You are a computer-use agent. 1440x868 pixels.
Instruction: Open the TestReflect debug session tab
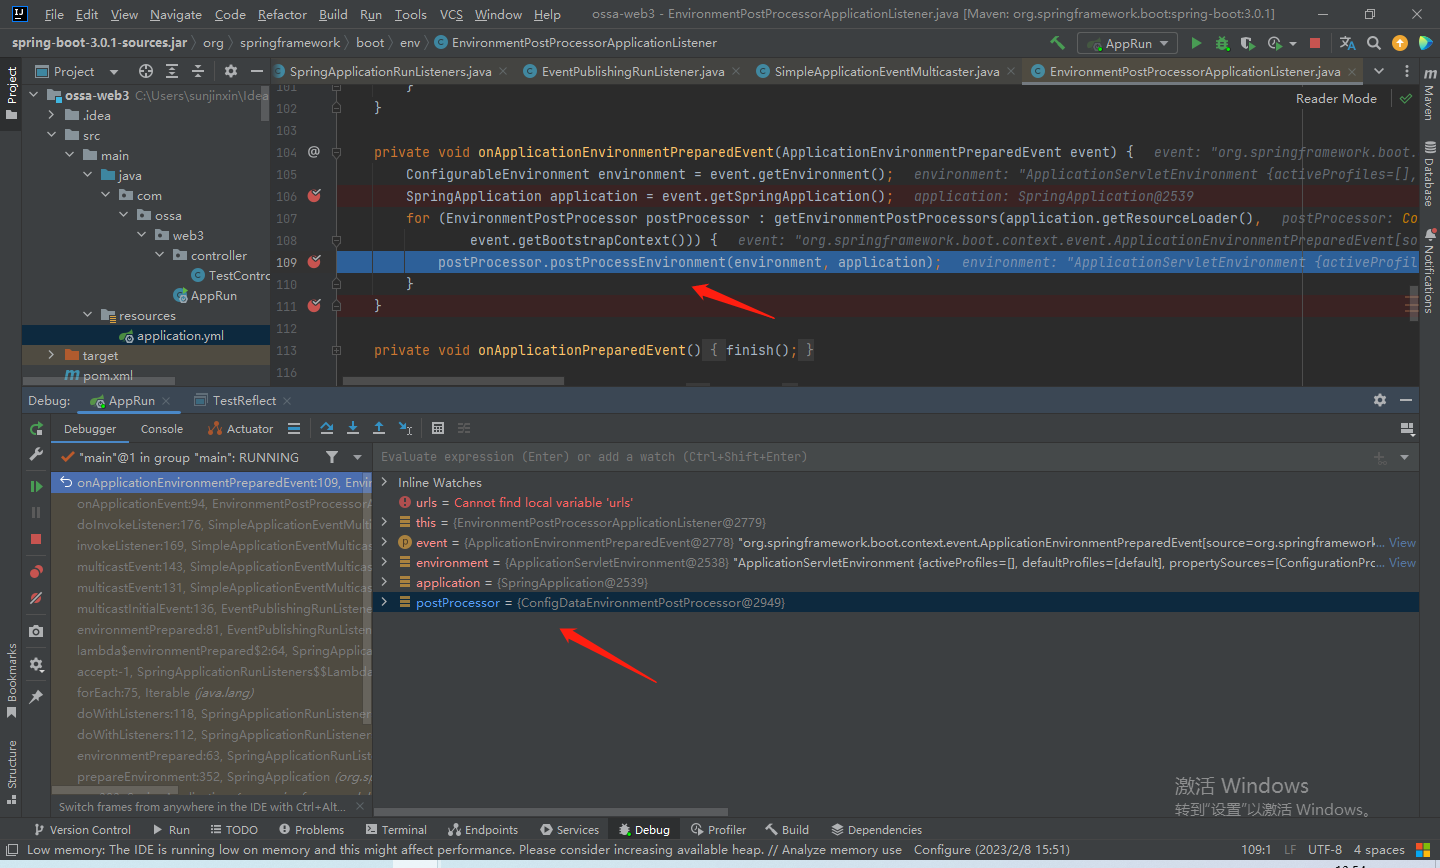tap(242, 400)
